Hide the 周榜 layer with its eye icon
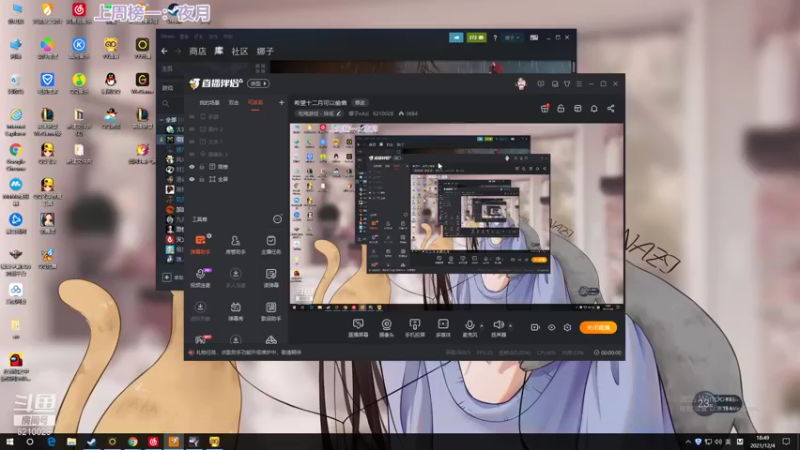Viewport: 800px width, 450px height. (192, 167)
